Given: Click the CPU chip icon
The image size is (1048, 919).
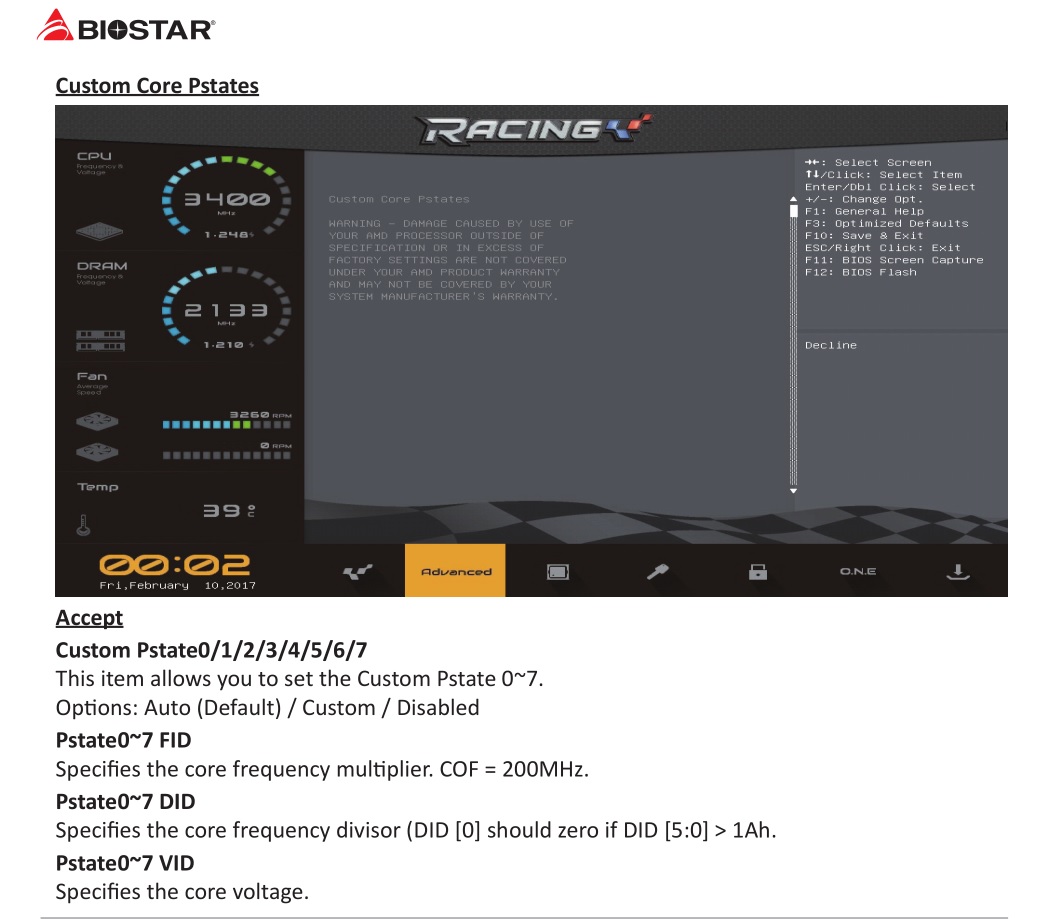Looking at the screenshot, I should click(x=100, y=231).
